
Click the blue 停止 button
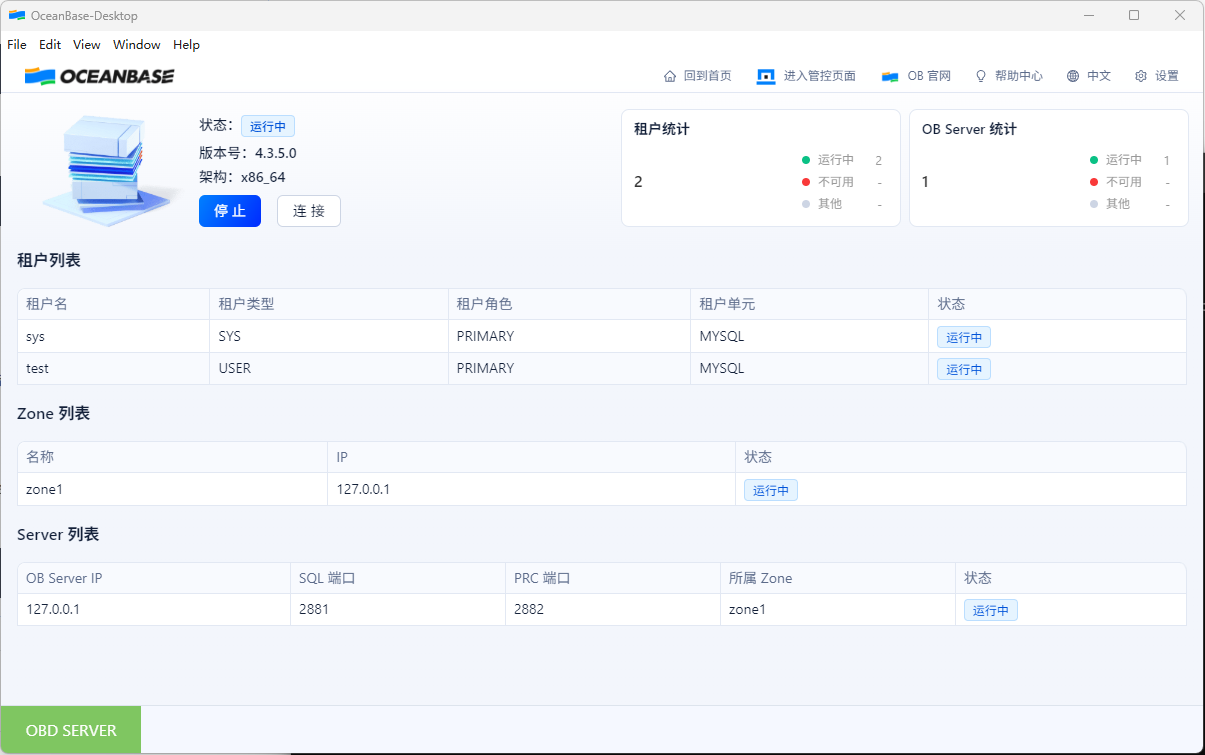(x=230, y=211)
